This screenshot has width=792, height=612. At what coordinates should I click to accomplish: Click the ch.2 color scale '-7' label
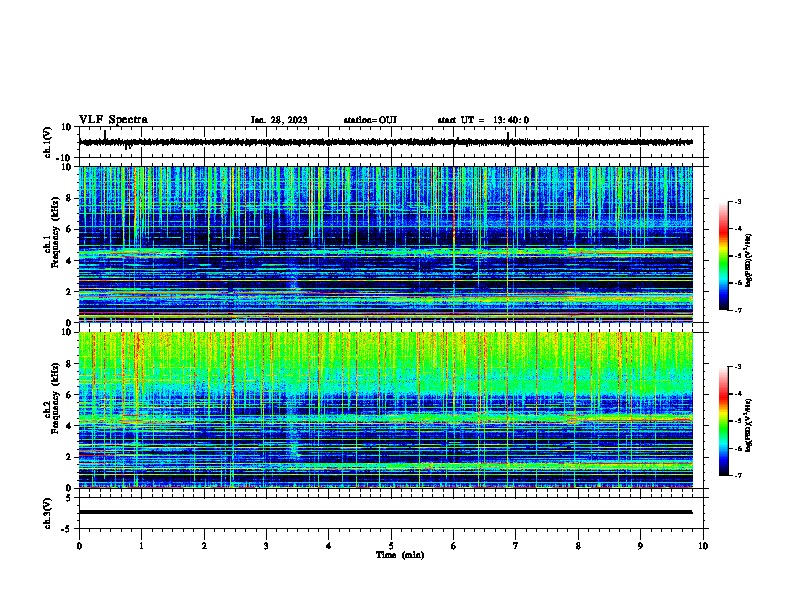pyautogui.click(x=737, y=475)
